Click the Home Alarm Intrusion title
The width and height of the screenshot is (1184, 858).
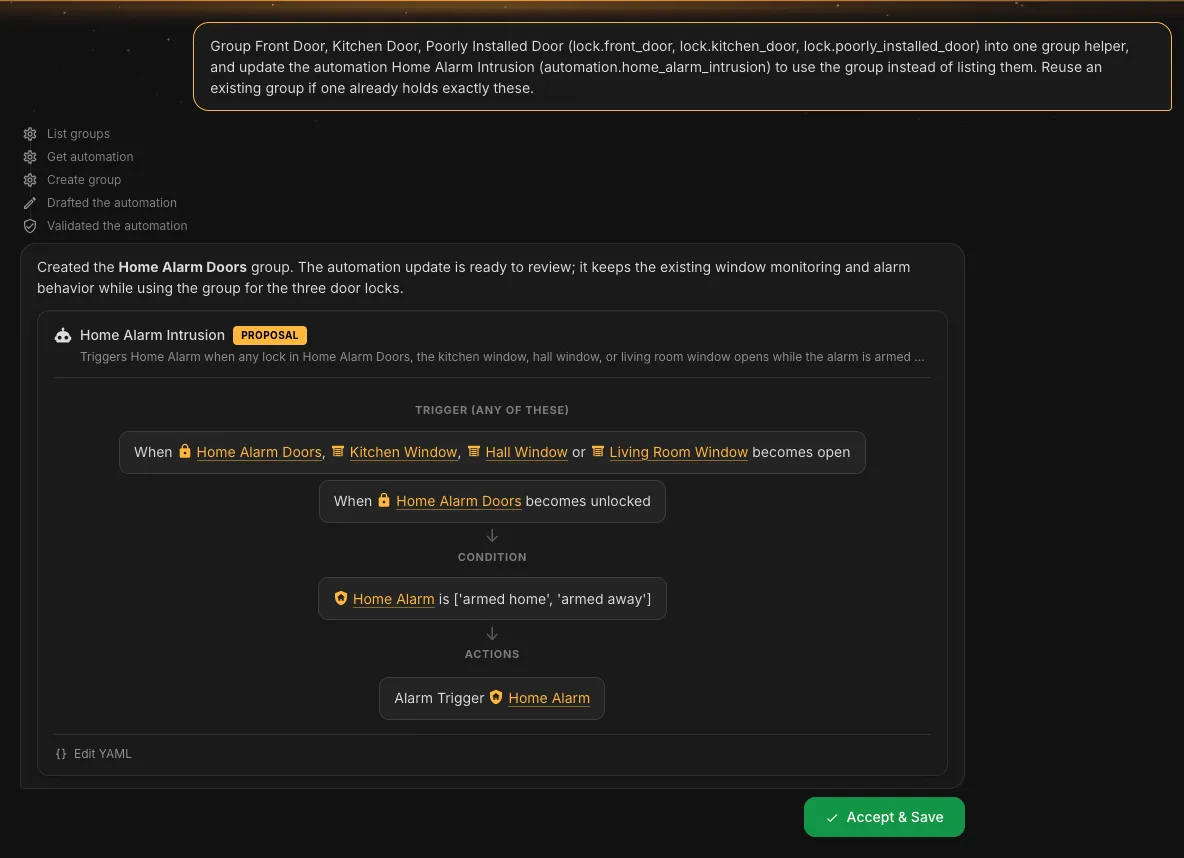(x=153, y=335)
